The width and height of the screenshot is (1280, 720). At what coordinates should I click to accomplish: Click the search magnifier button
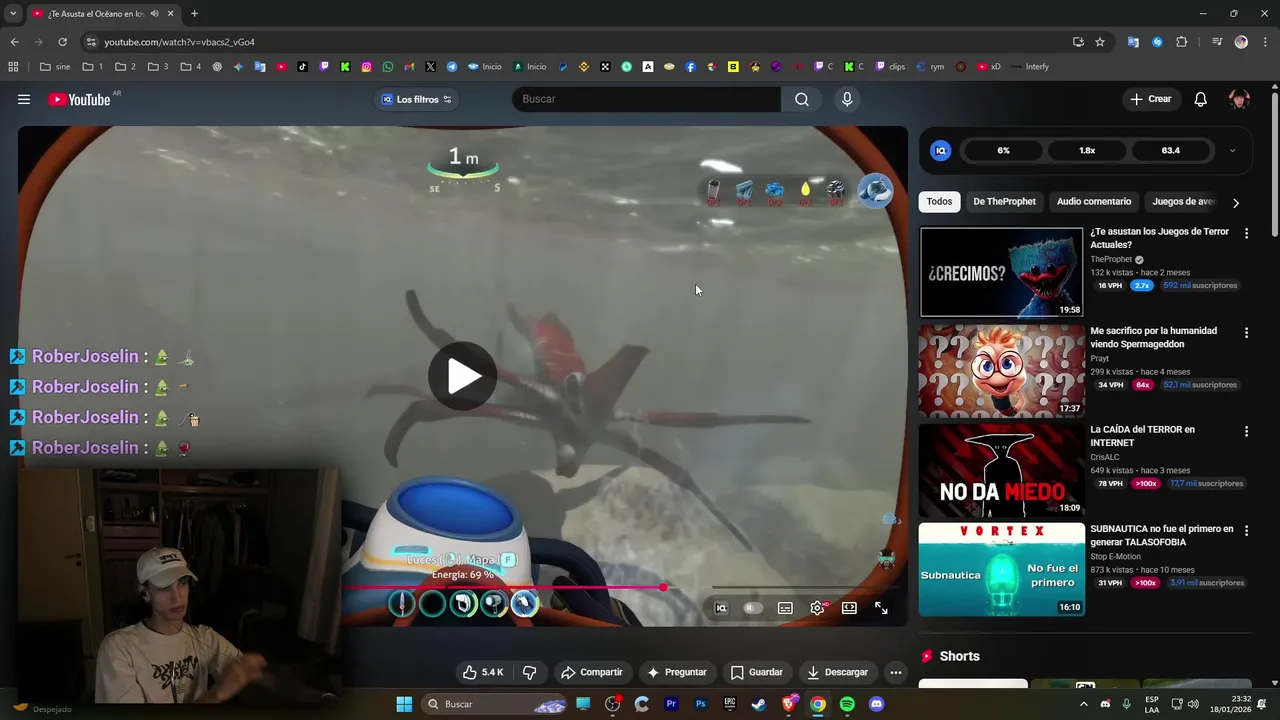802,99
